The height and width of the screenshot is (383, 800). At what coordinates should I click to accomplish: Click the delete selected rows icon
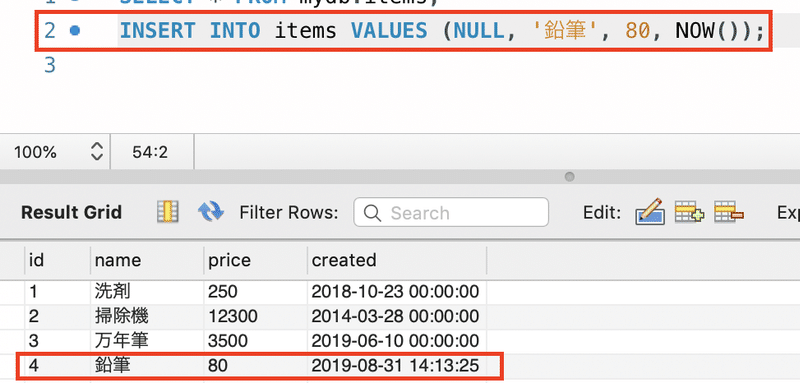pyautogui.click(x=729, y=212)
